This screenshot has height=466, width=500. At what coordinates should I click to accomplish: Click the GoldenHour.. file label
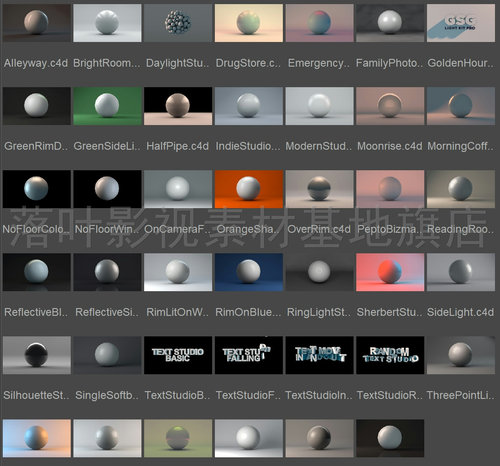click(x=461, y=63)
